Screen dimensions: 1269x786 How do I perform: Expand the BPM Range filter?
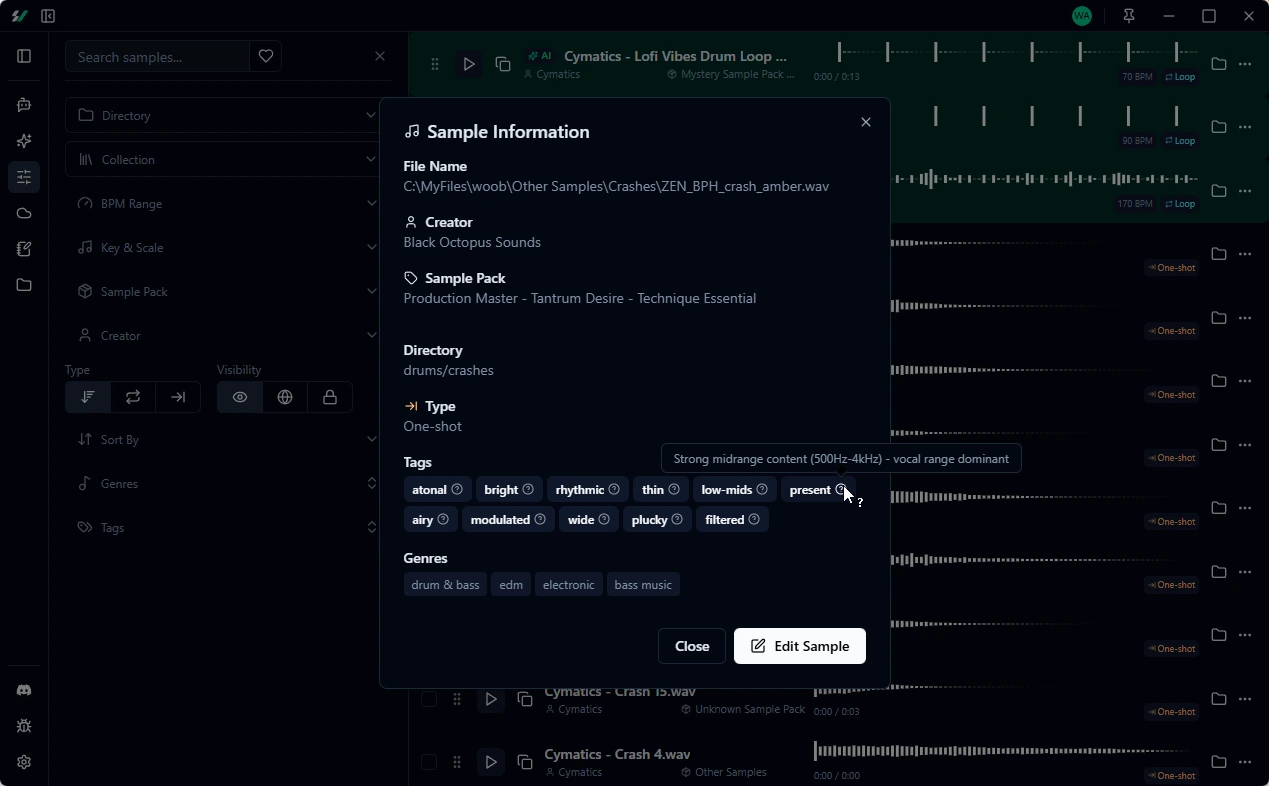222,203
